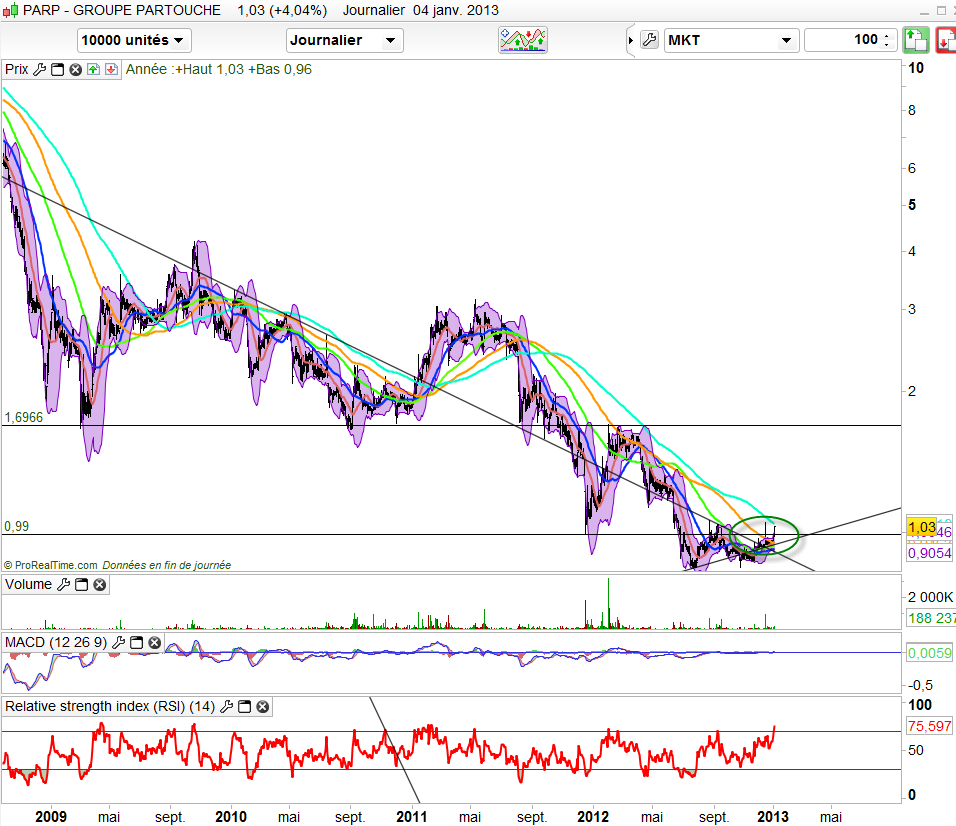This screenshot has height=826, width=956.
Task: Click the quantity field showing 100
Action: [x=843, y=40]
